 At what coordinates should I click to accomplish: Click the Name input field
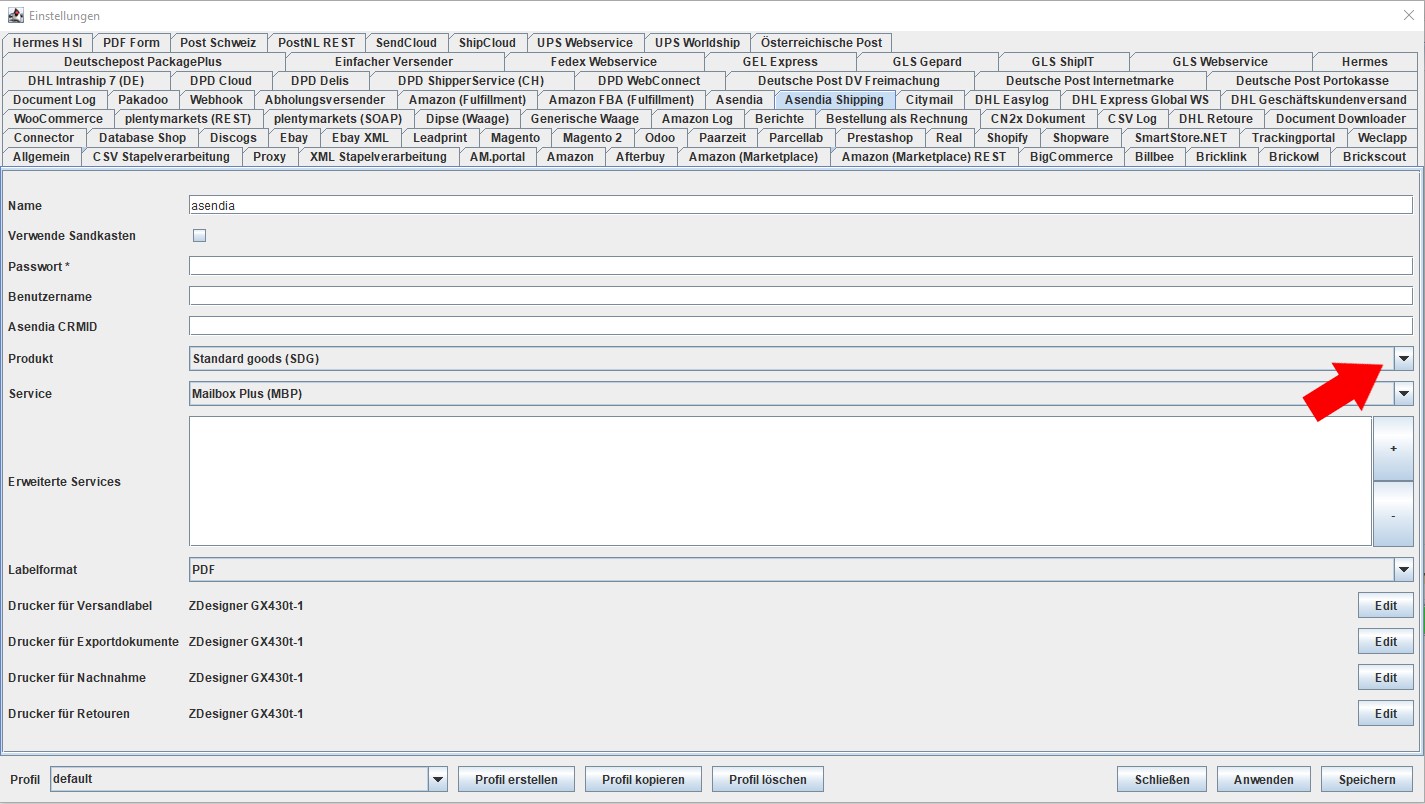click(801, 205)
